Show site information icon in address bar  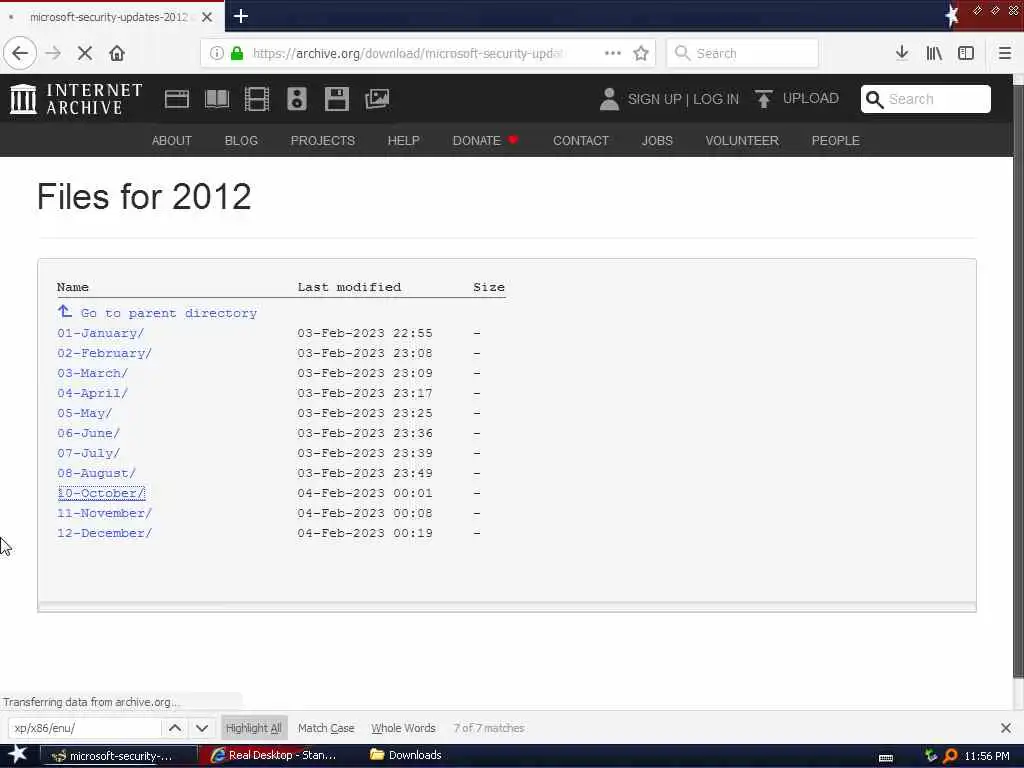pos(216,53)
